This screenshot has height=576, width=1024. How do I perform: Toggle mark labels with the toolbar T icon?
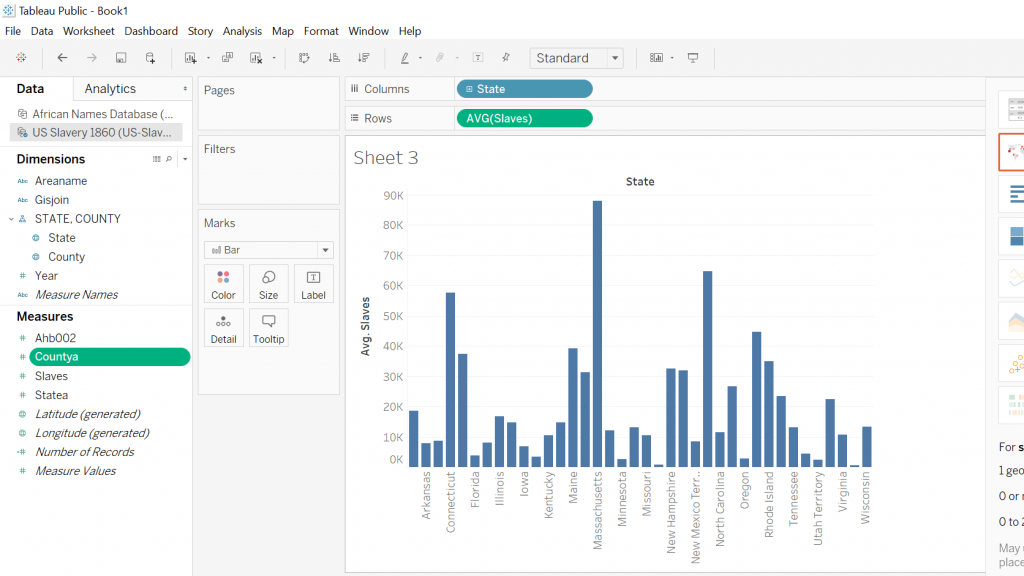(478, 58)
